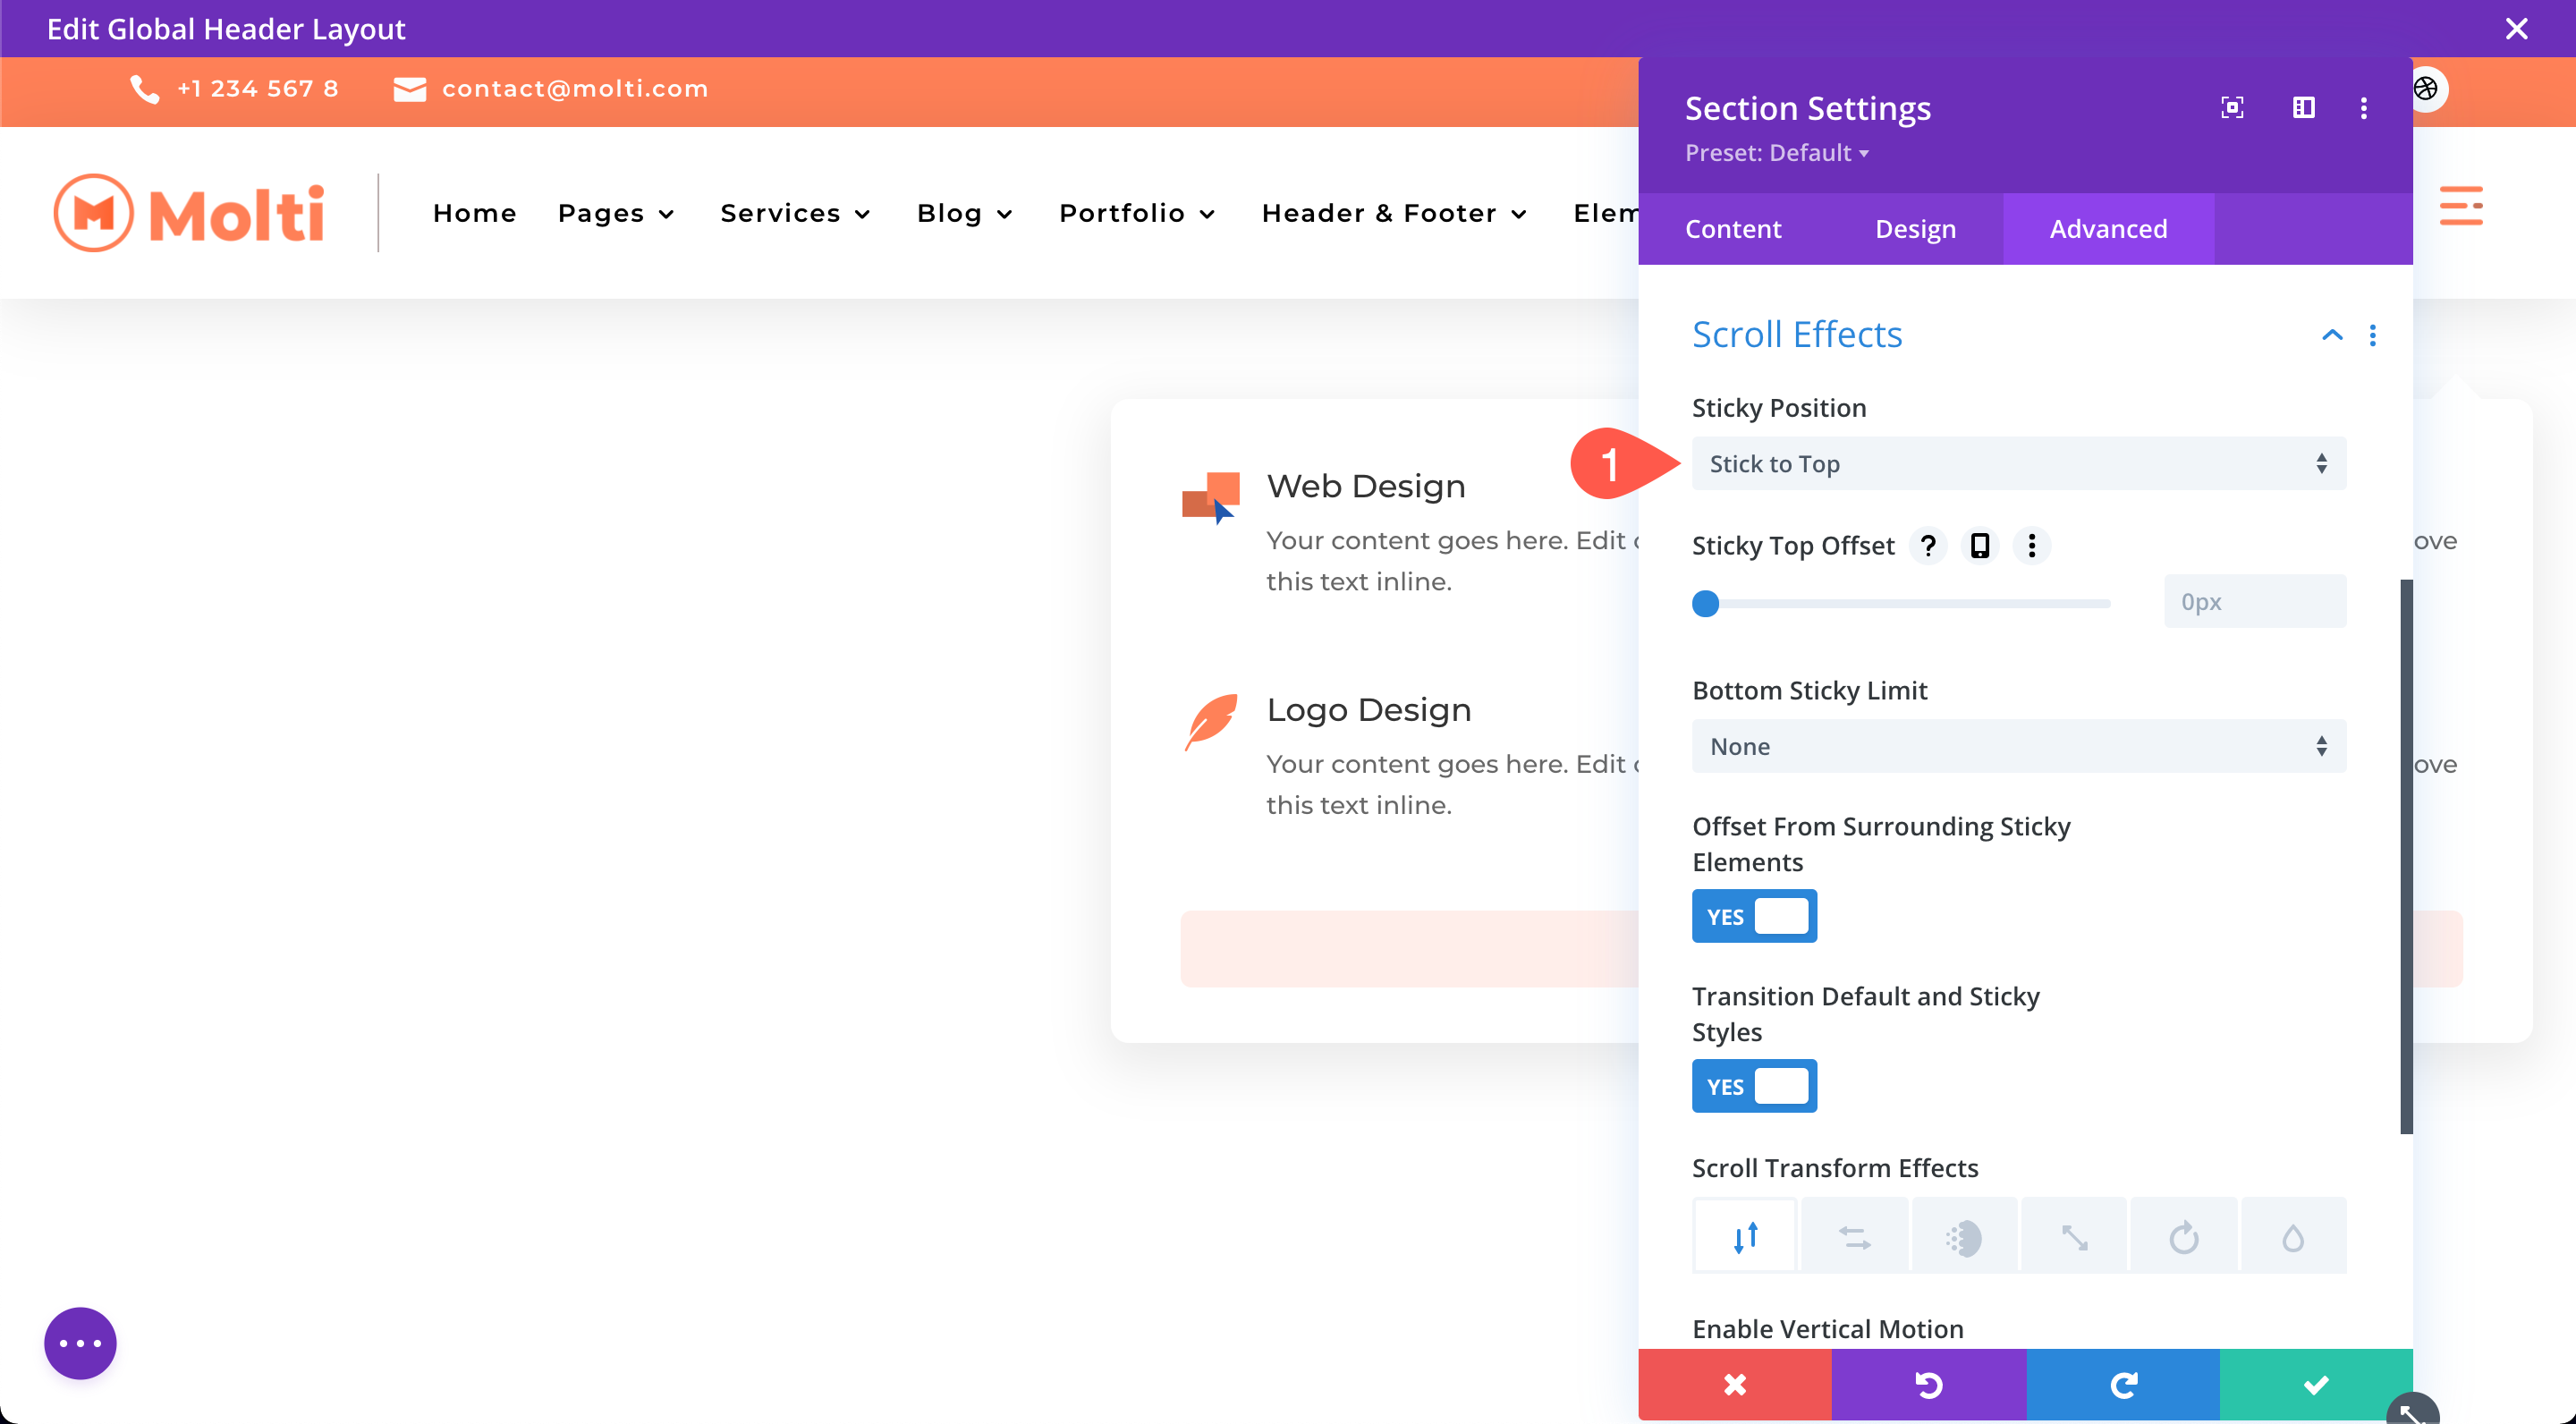This screenshot has height=1424, width=2576.
Task: Open responsive options for Sticky Top Offset
Action: pyautogui.click(x=1979, y=545)
